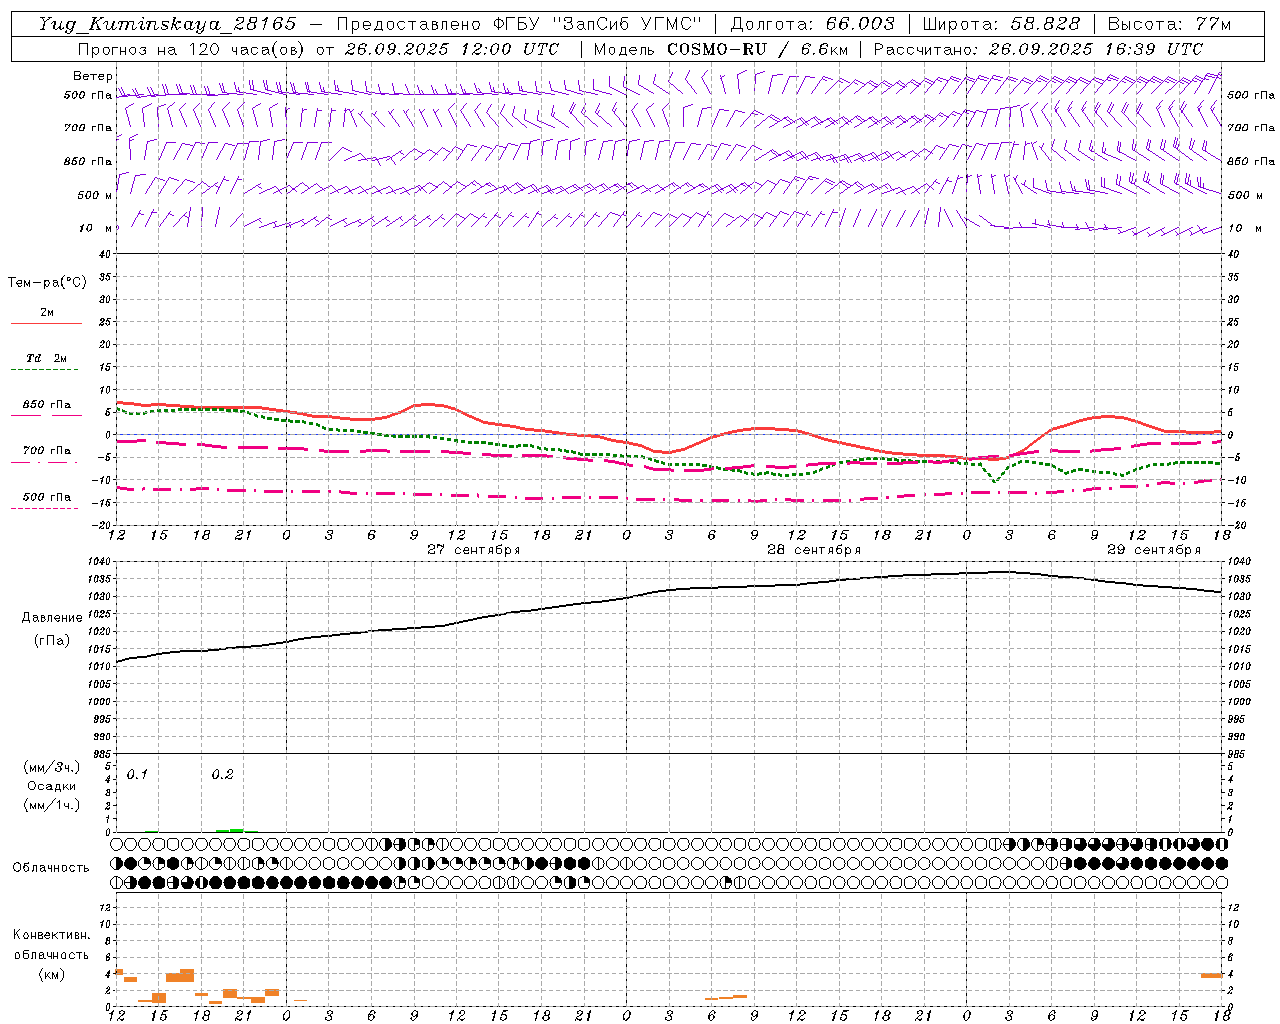Click the 'Осадки' precipitation label
This screenshot has width=1280, height=1024.
point(52,786)
